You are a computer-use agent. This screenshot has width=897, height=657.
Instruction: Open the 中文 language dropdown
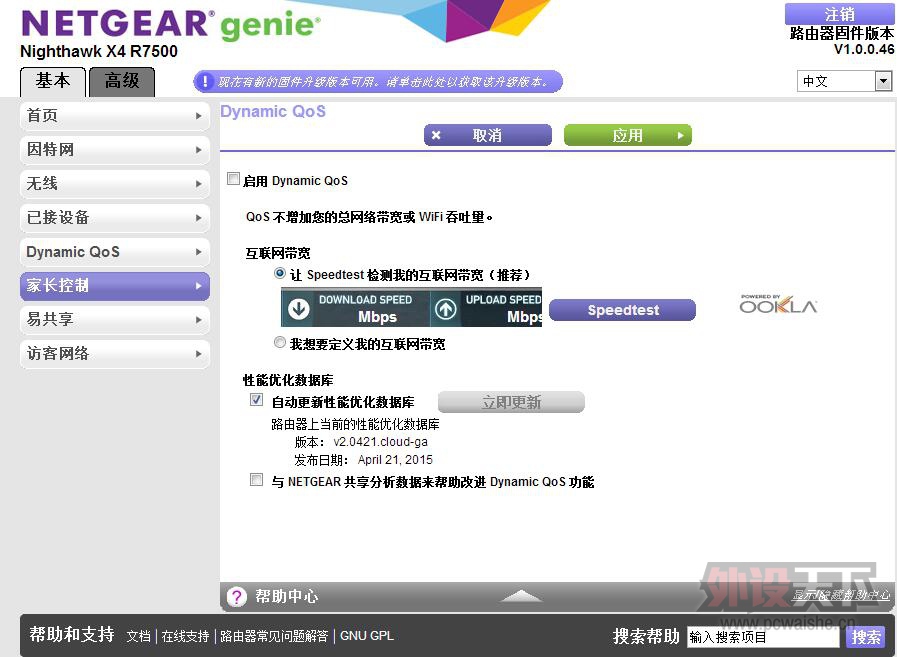pos(844,81)
